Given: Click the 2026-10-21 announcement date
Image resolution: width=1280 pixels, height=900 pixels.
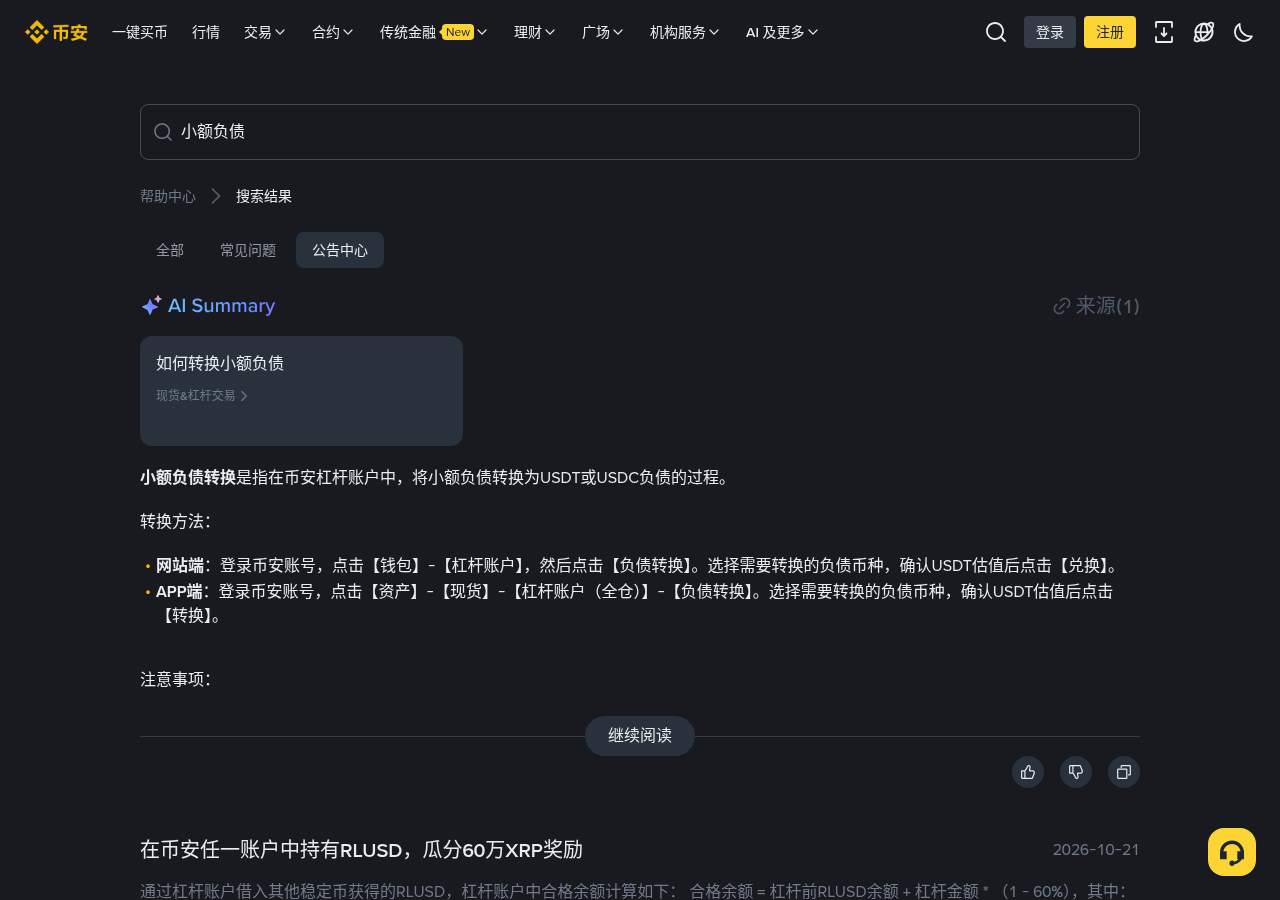Looking at the screenshot, I should pyautogui.click(x=1096, y=850).
